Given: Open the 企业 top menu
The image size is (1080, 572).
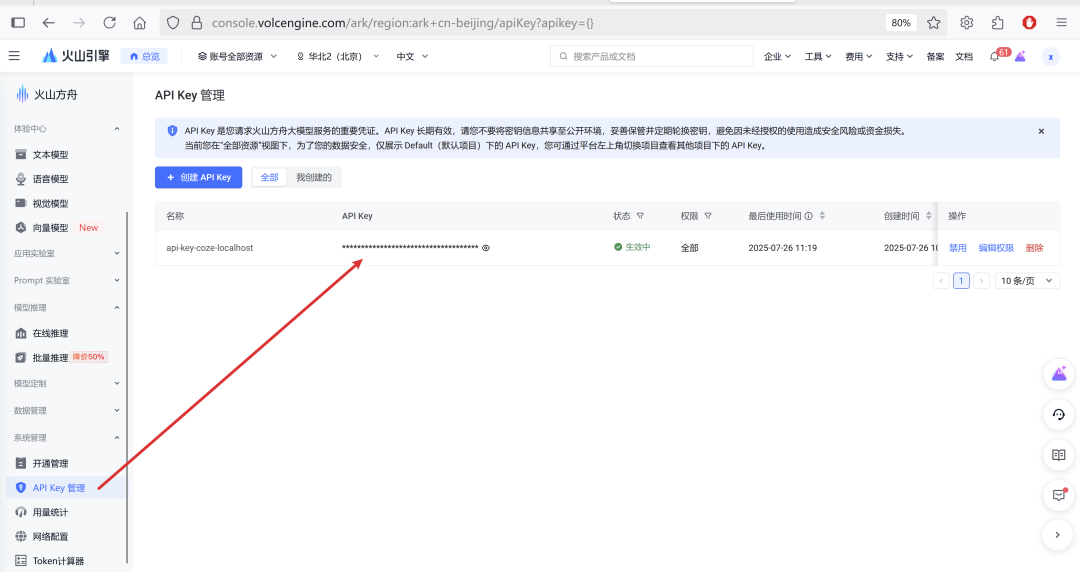Looking at the screenshot, I should (x=777, y=57).
